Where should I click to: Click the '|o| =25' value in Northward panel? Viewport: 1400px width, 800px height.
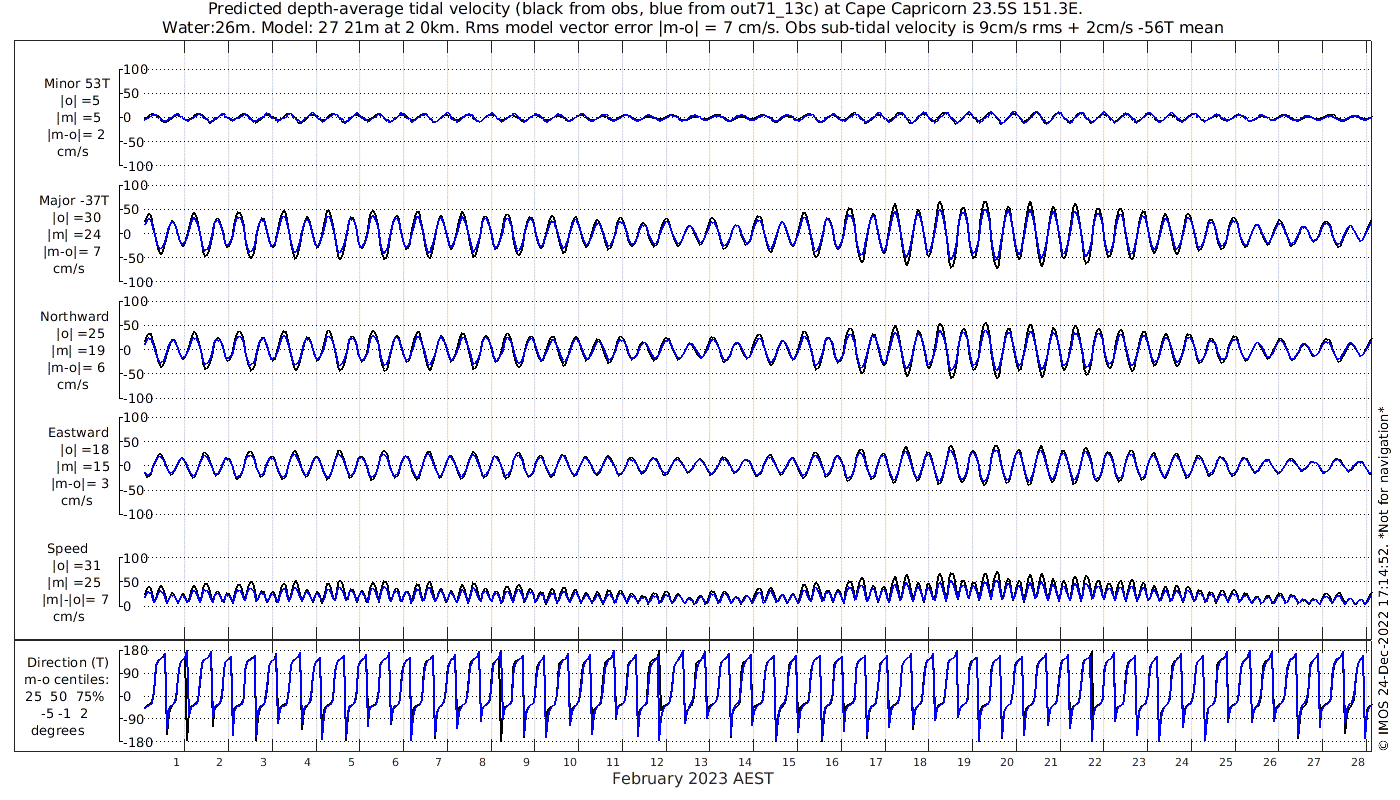click(79, 333)
